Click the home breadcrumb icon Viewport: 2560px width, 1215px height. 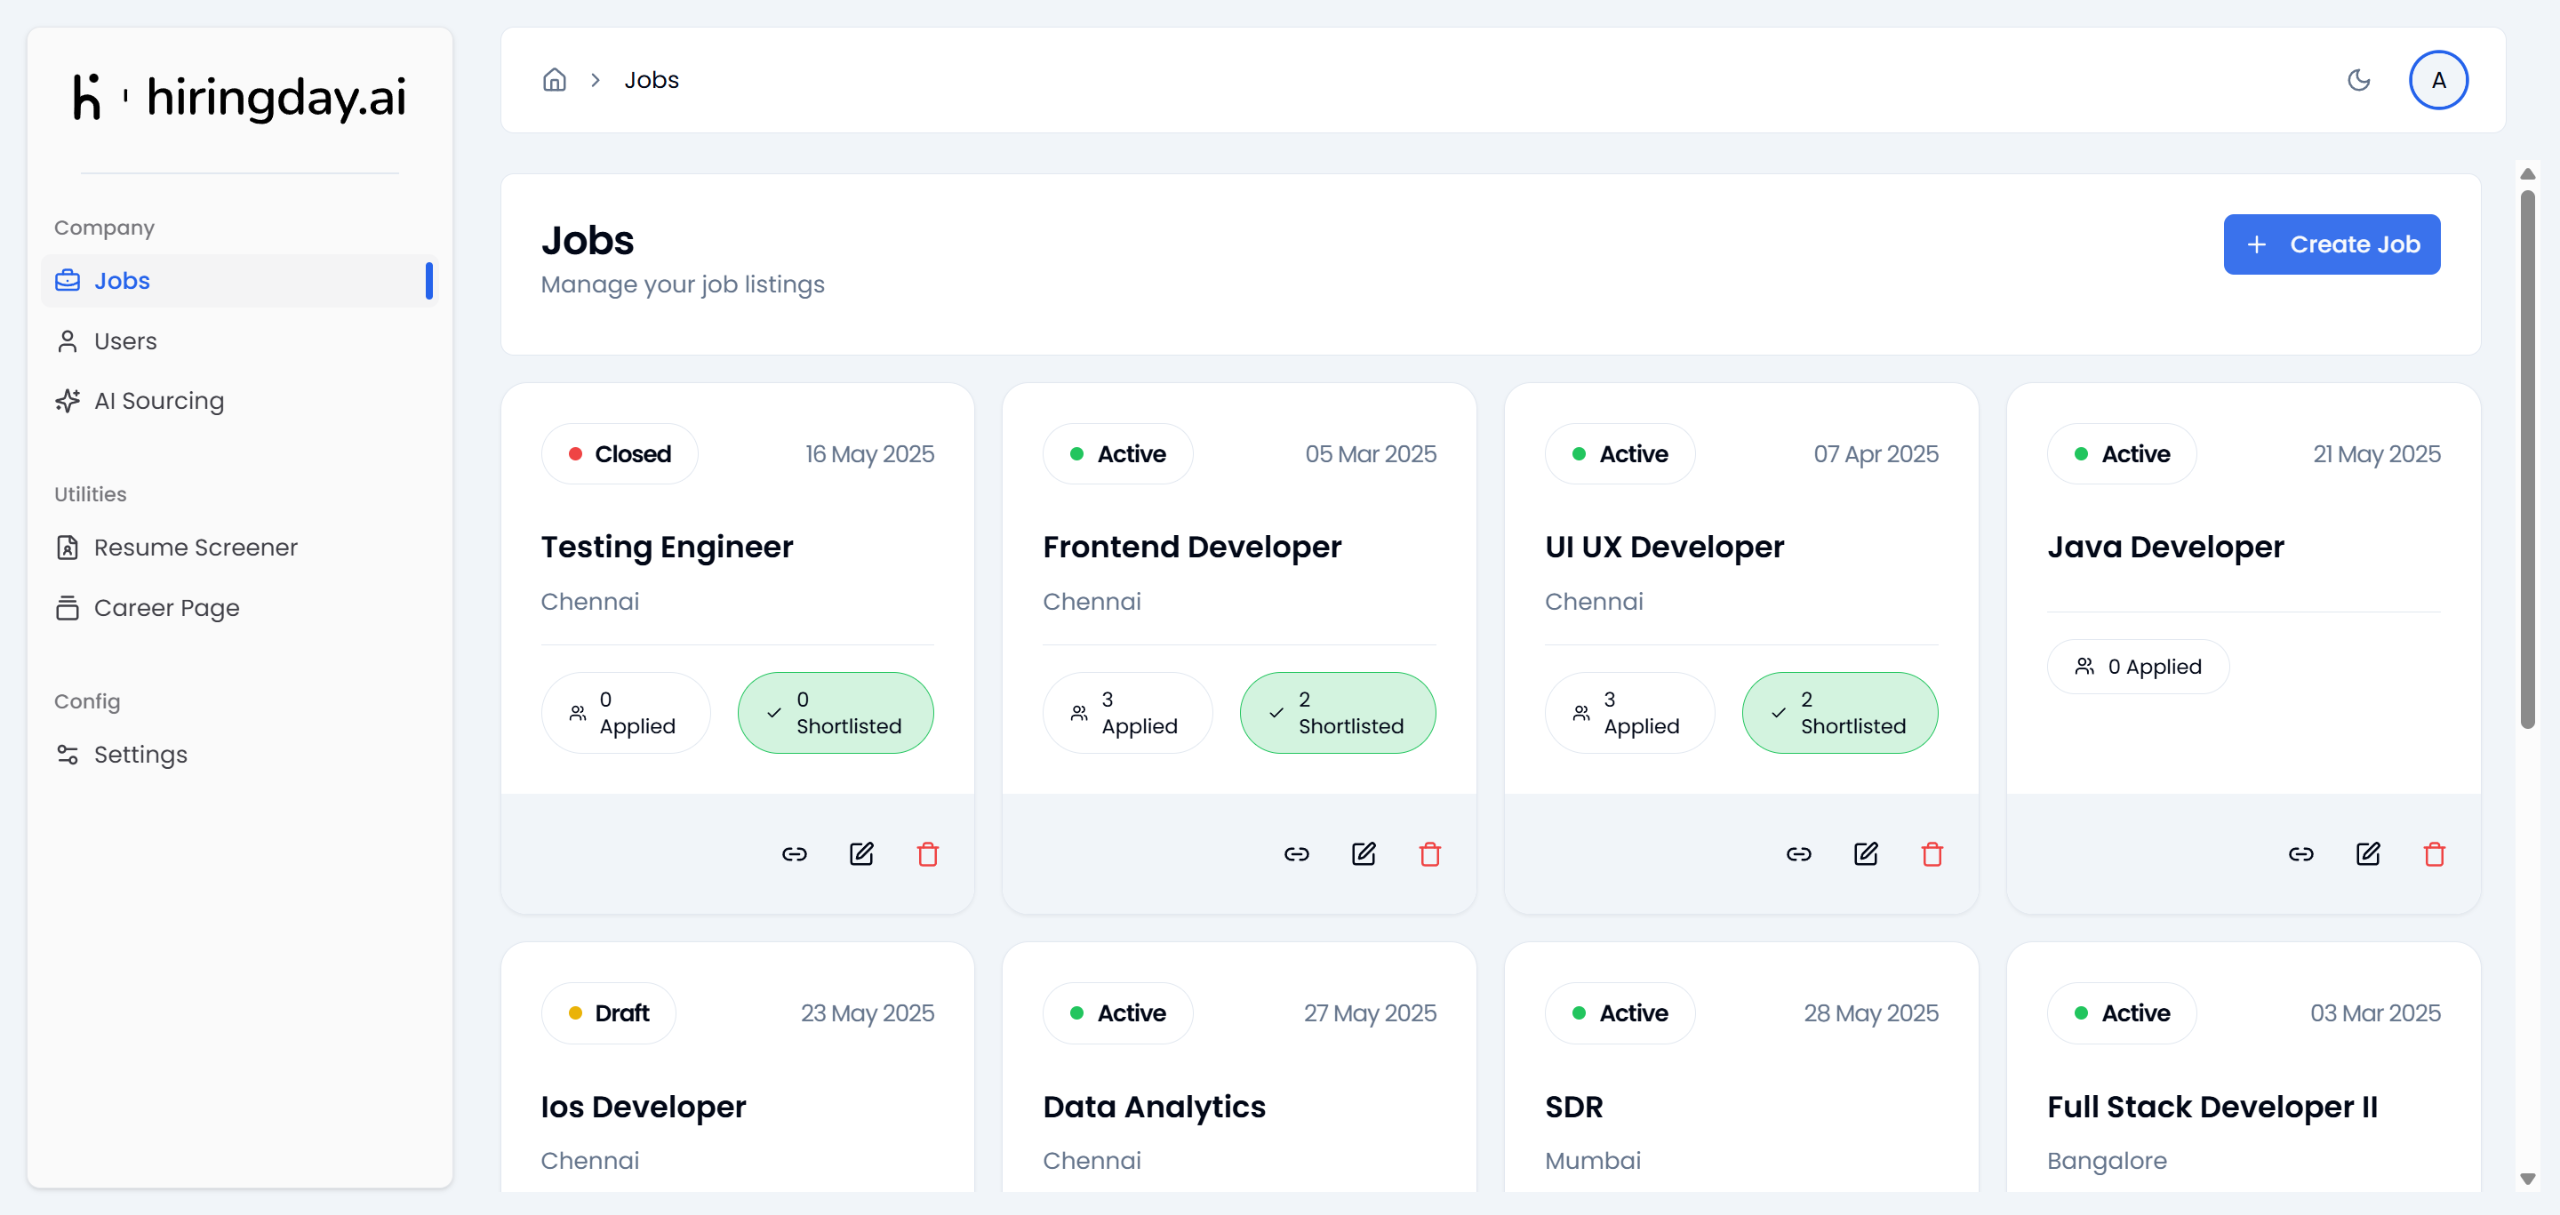coord(554,80)
